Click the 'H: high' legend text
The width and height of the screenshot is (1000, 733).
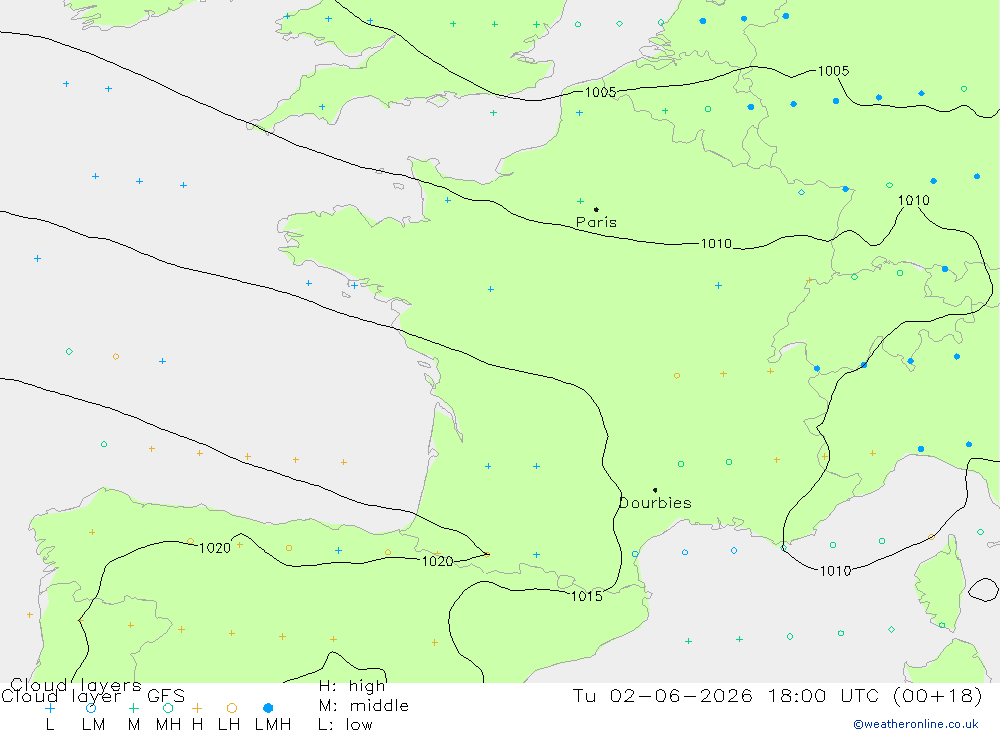(x=352, y=686)
